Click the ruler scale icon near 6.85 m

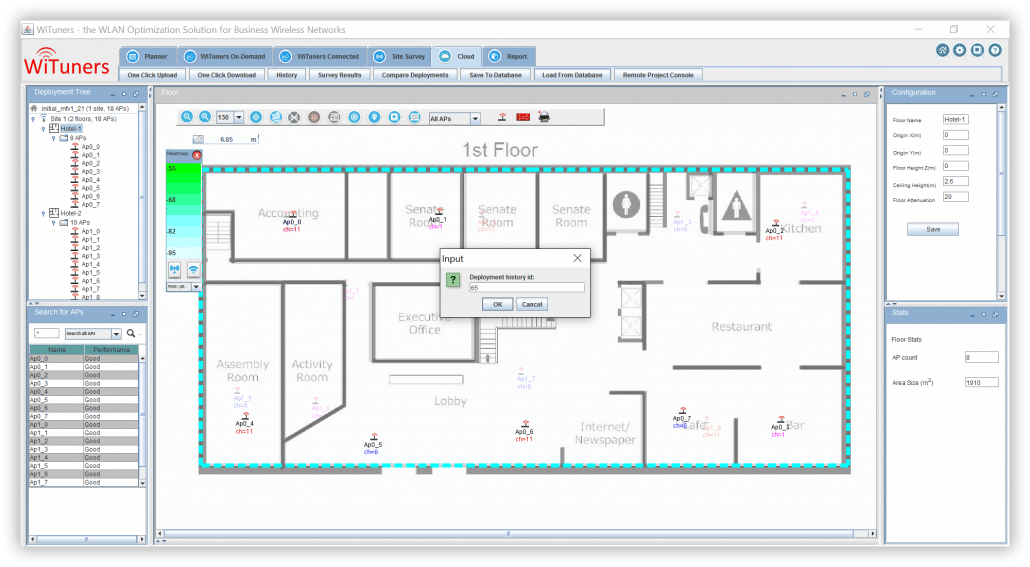click(x=198, y=139)
